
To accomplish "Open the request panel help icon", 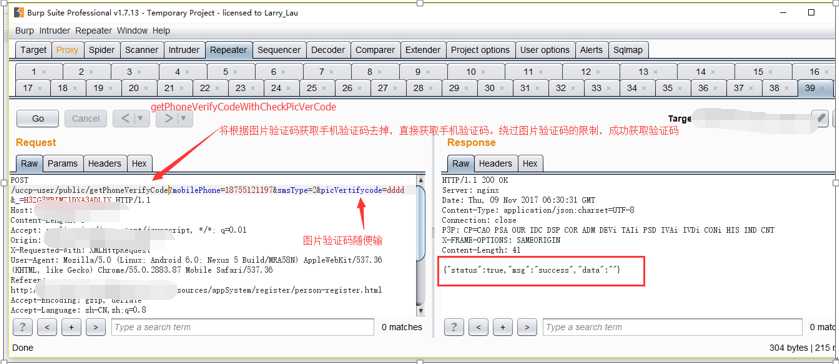I will [22, 327].
